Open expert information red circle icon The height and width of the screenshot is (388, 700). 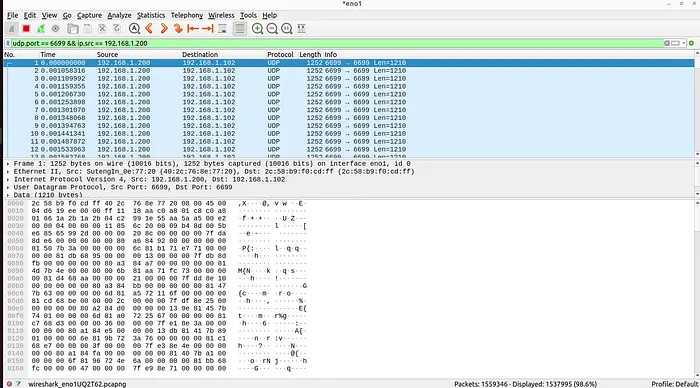tap(9, 384)
